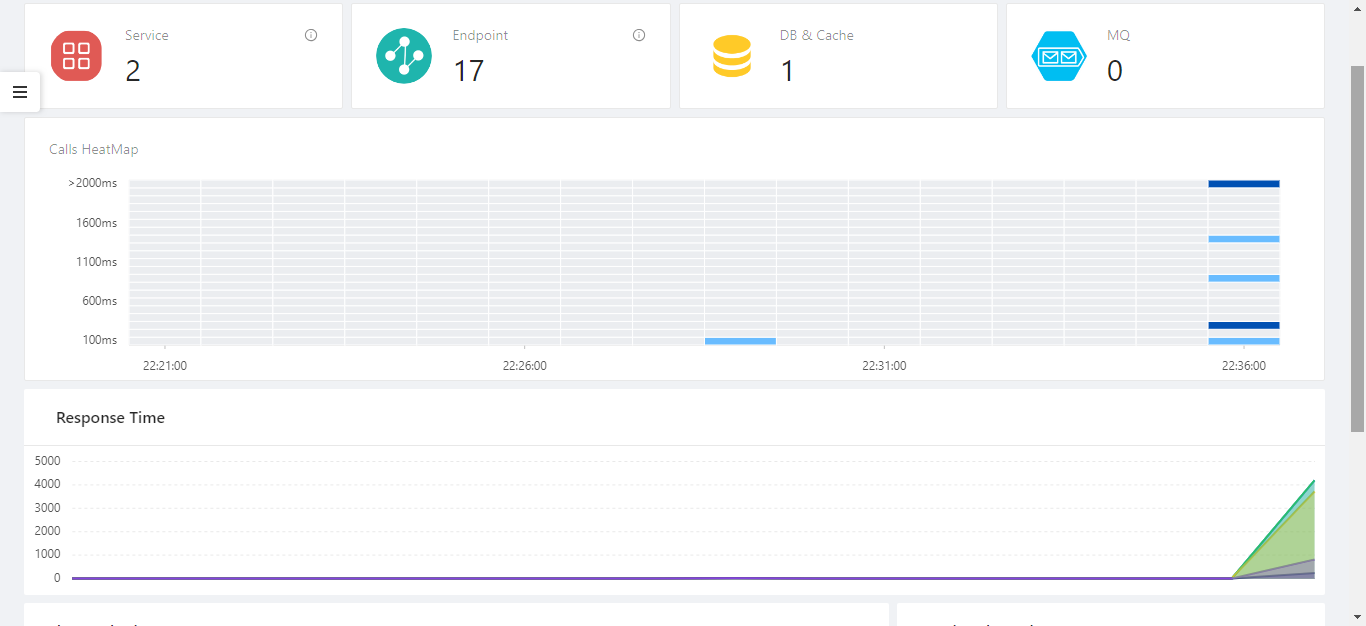Click the info icon beside Service
This screenshot has width=1366, height=626.
(x=311, y=35)
